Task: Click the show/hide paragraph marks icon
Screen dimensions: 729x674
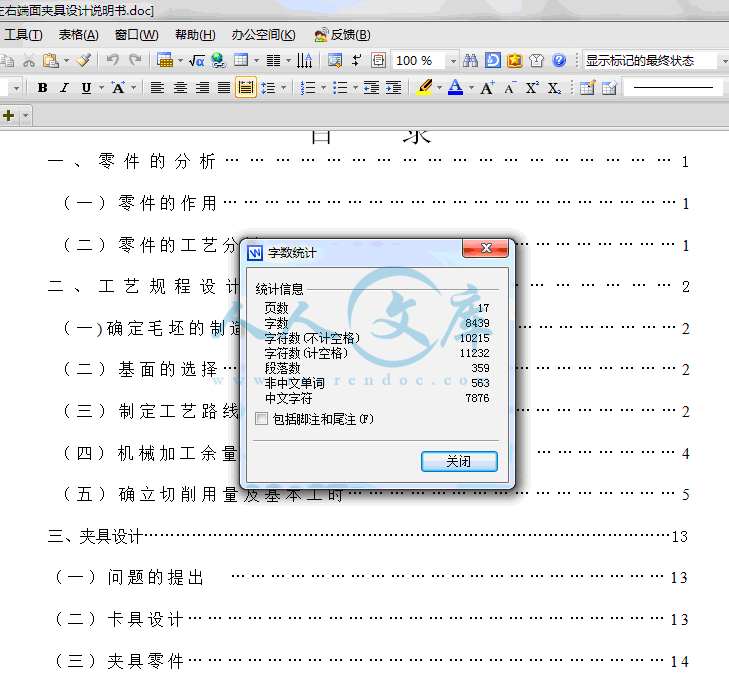Action: tap(356, 60)
